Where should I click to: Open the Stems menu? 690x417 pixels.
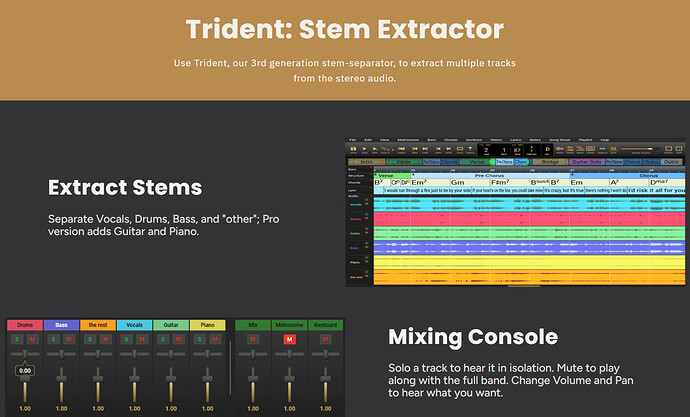496,140
